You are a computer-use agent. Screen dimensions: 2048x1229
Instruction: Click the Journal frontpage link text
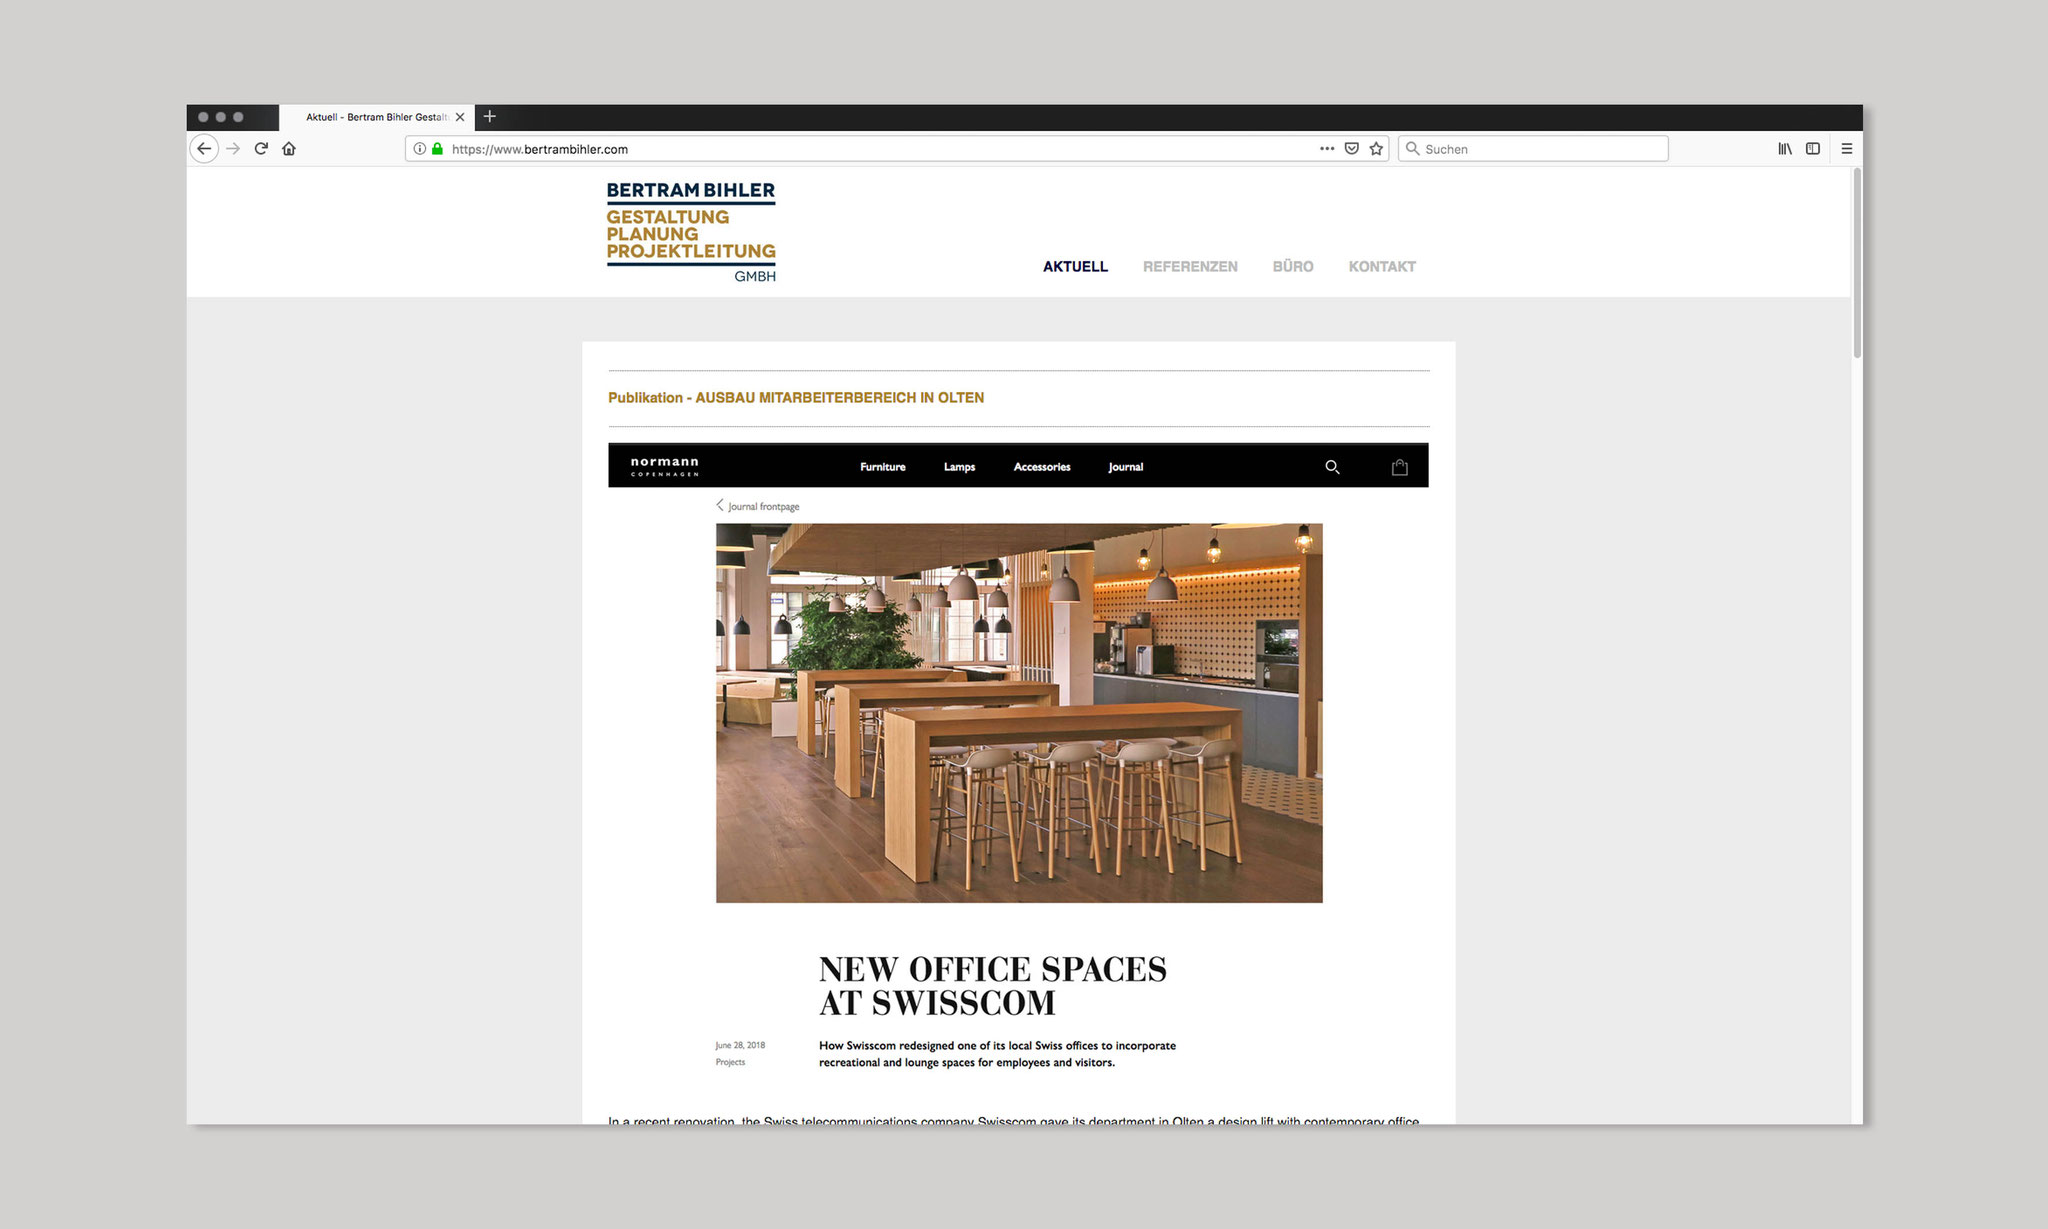(764, 507)
